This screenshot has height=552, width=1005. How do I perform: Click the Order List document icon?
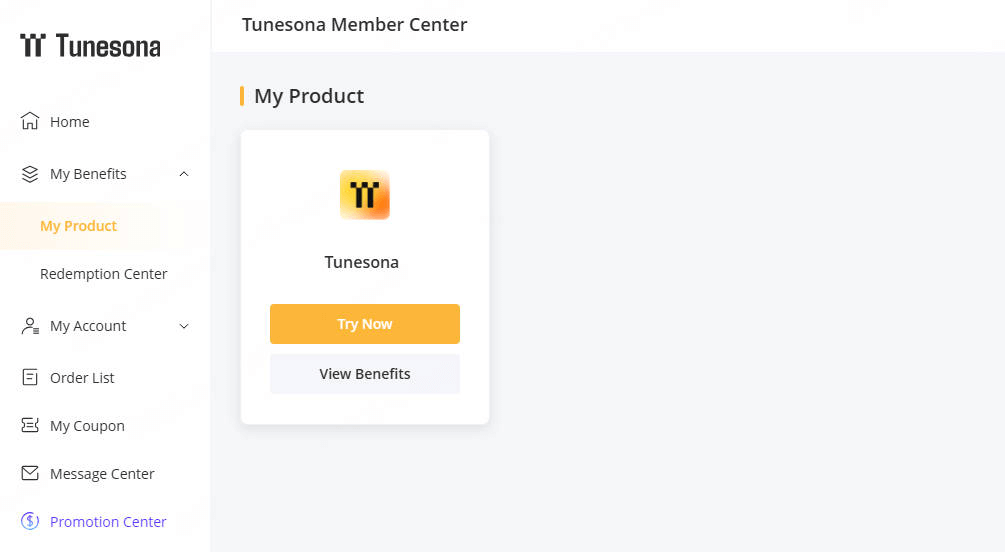click(x=30, y=378)
